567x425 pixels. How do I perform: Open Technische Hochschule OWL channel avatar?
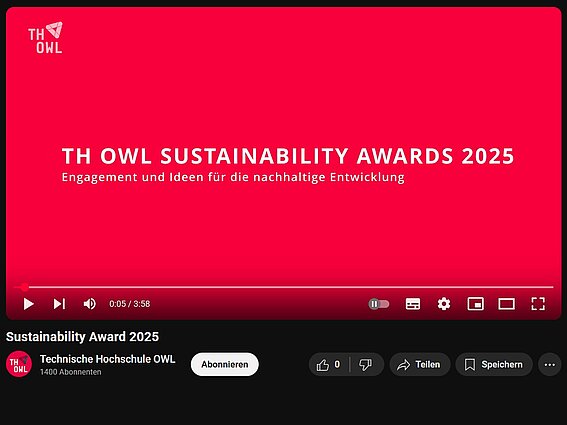coord(19,364)
